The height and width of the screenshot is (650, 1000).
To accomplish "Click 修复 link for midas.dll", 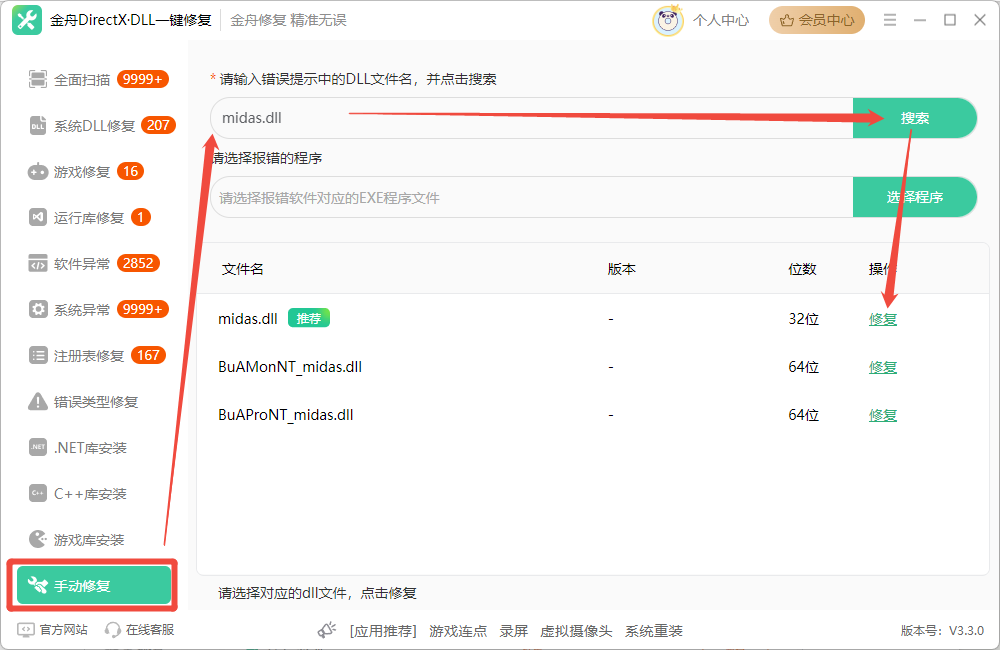I will tap(883, 319).
